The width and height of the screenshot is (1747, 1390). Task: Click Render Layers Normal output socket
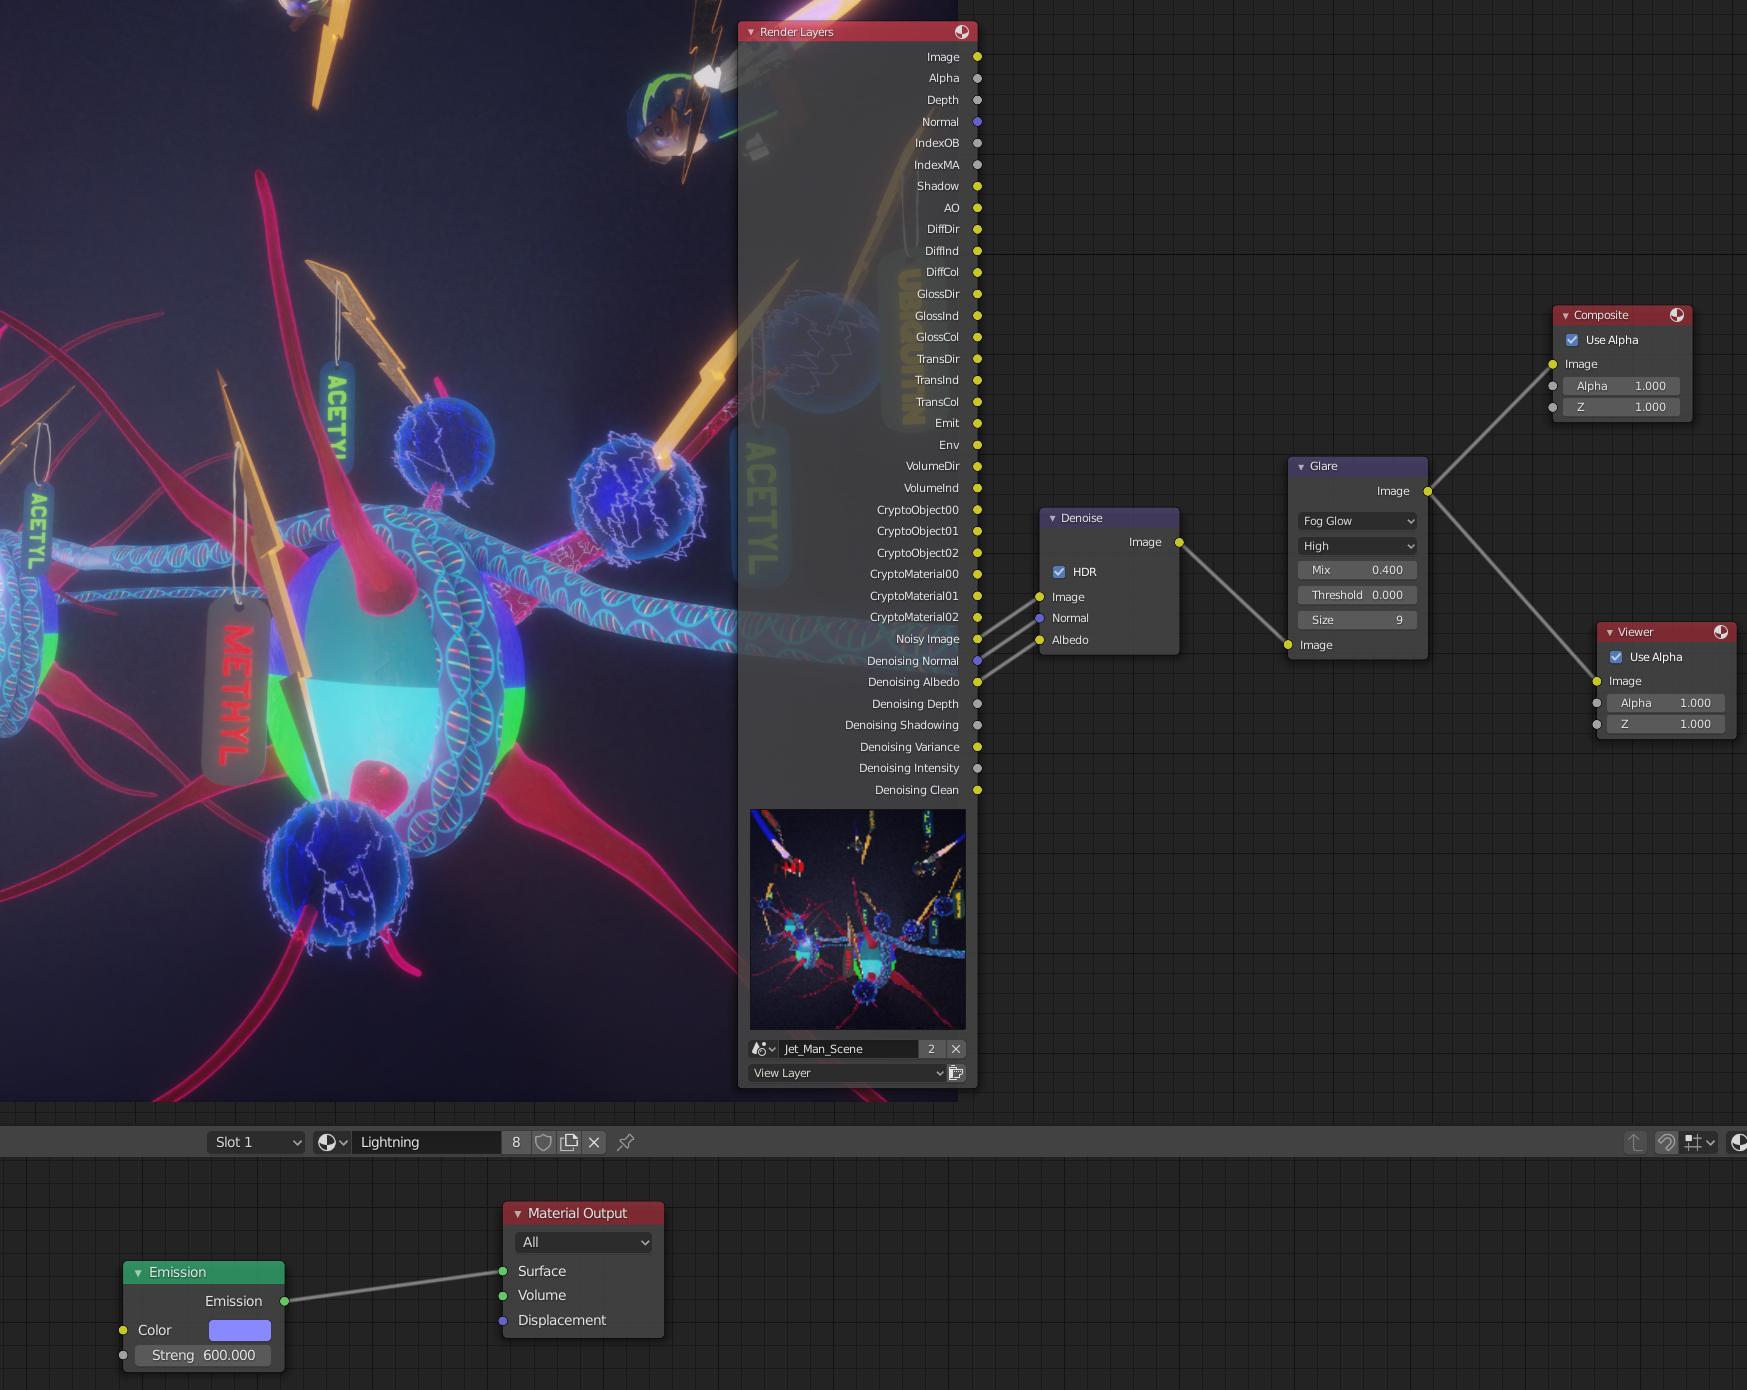(977, 122)
